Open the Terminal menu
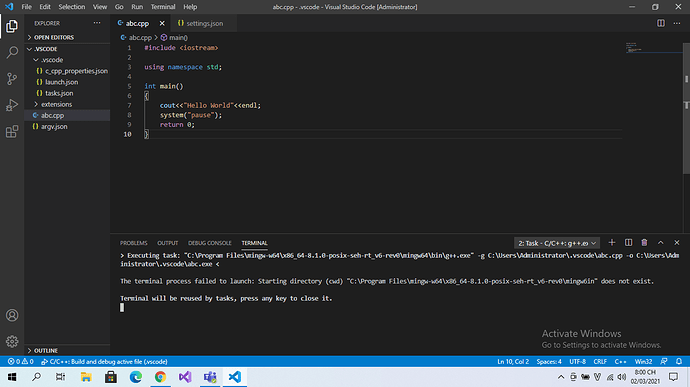The height and width of the screenshot is (387, 690). 163,7
